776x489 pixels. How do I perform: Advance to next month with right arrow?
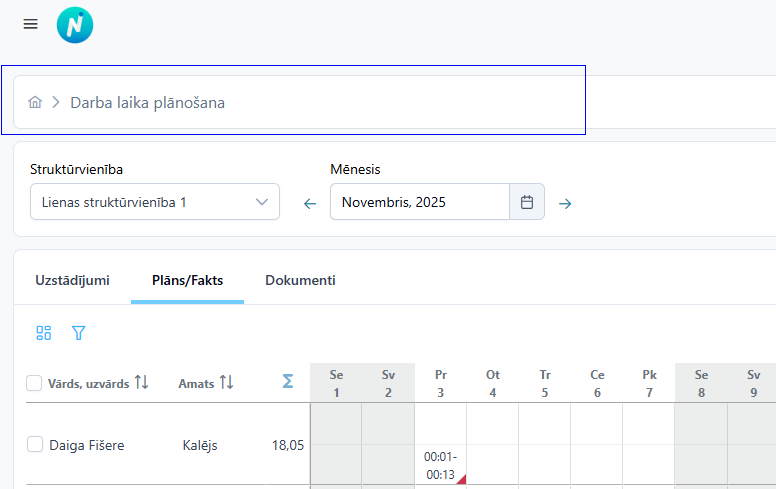565,203
